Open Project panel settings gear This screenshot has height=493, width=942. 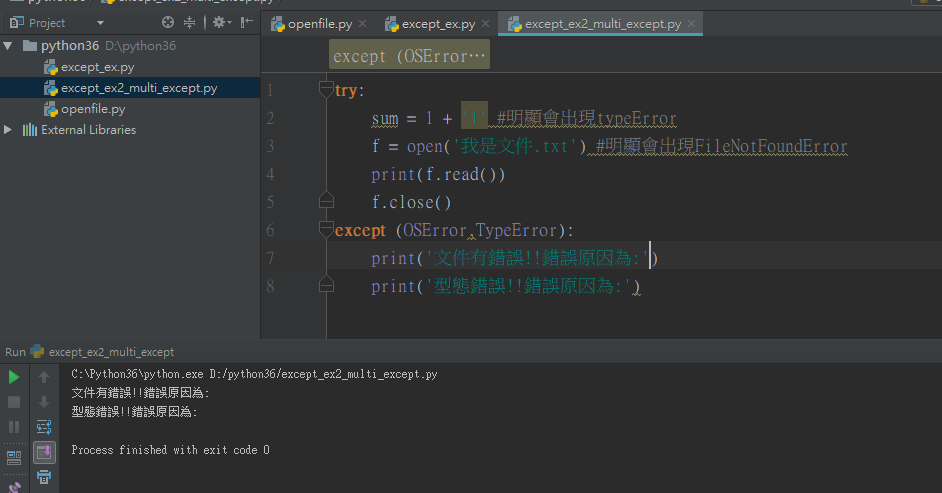pyautogui.click(x=221, y=23)
